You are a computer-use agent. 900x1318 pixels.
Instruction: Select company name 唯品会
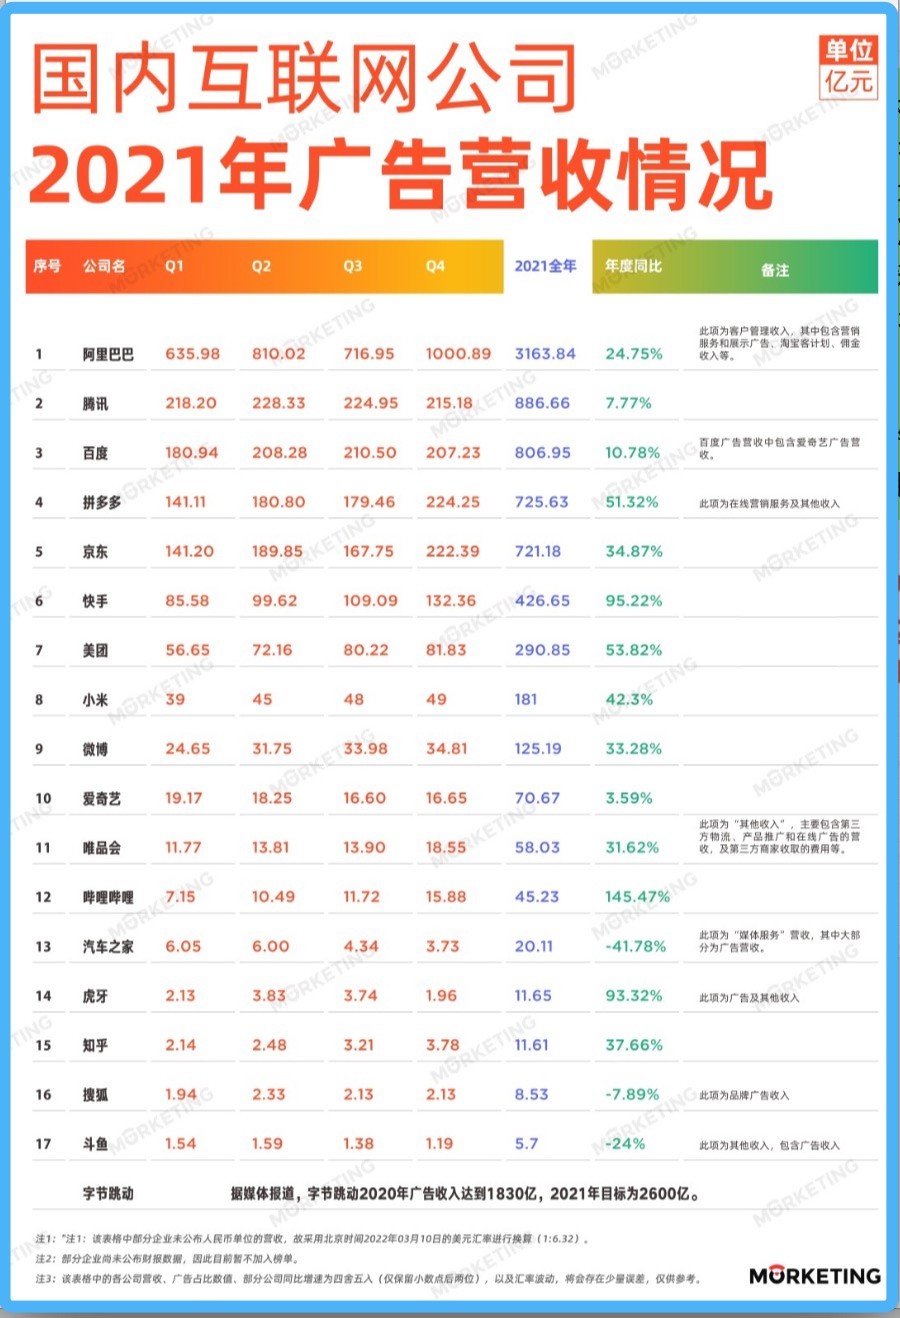[102, 848]
